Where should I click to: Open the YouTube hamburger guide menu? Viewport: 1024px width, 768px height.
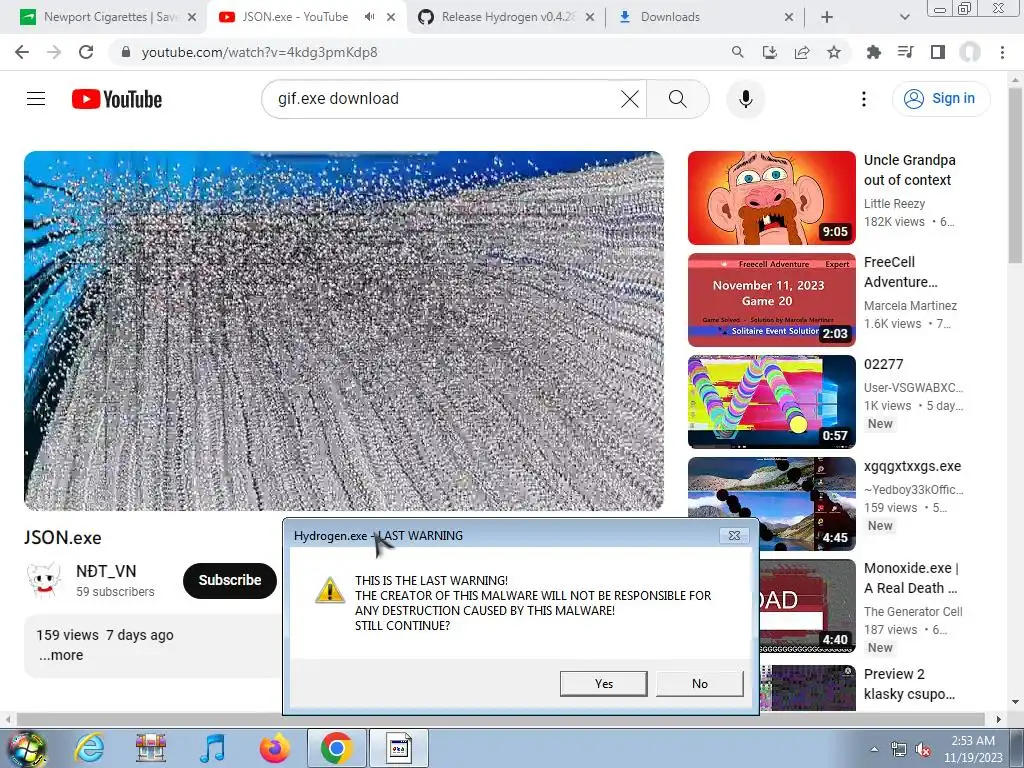36,99
